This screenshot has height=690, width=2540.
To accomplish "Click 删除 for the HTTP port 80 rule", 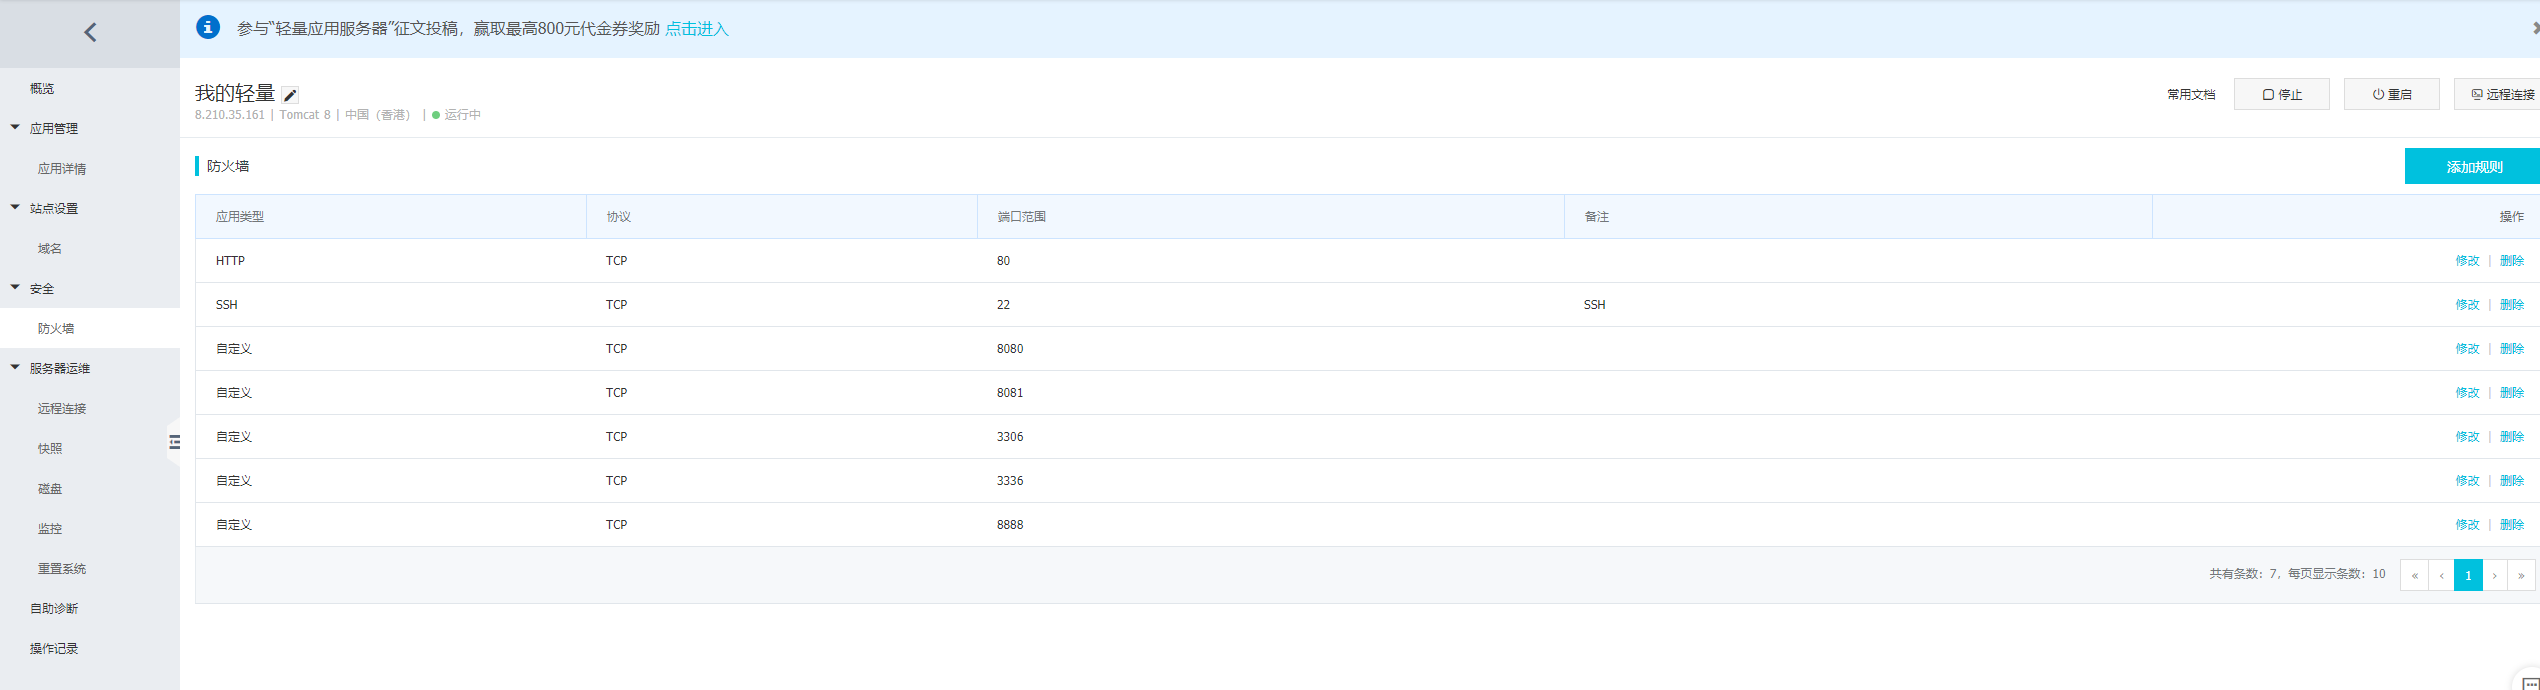I will [x=2512, y=260].
